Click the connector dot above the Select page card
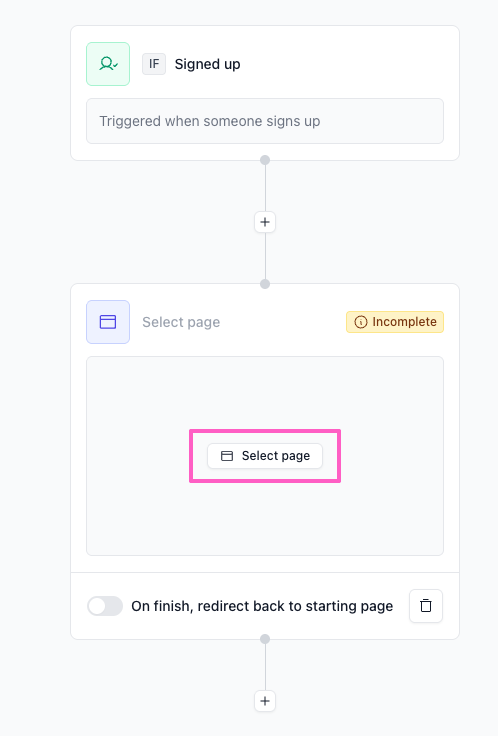This screenshot has width=498, height=736. 265,284
